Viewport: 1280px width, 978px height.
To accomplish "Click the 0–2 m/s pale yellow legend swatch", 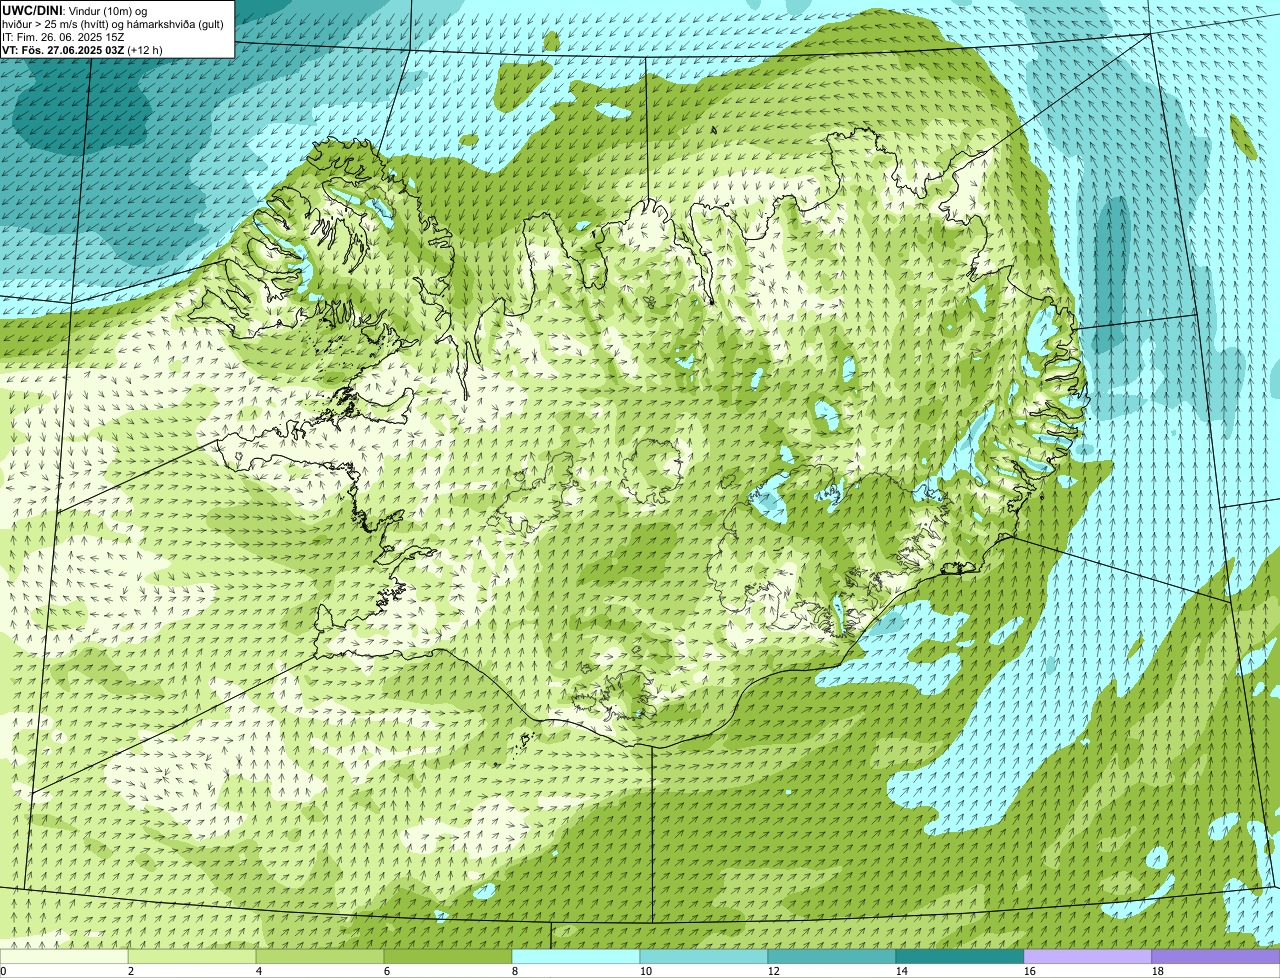I will [x=64, y=956].
